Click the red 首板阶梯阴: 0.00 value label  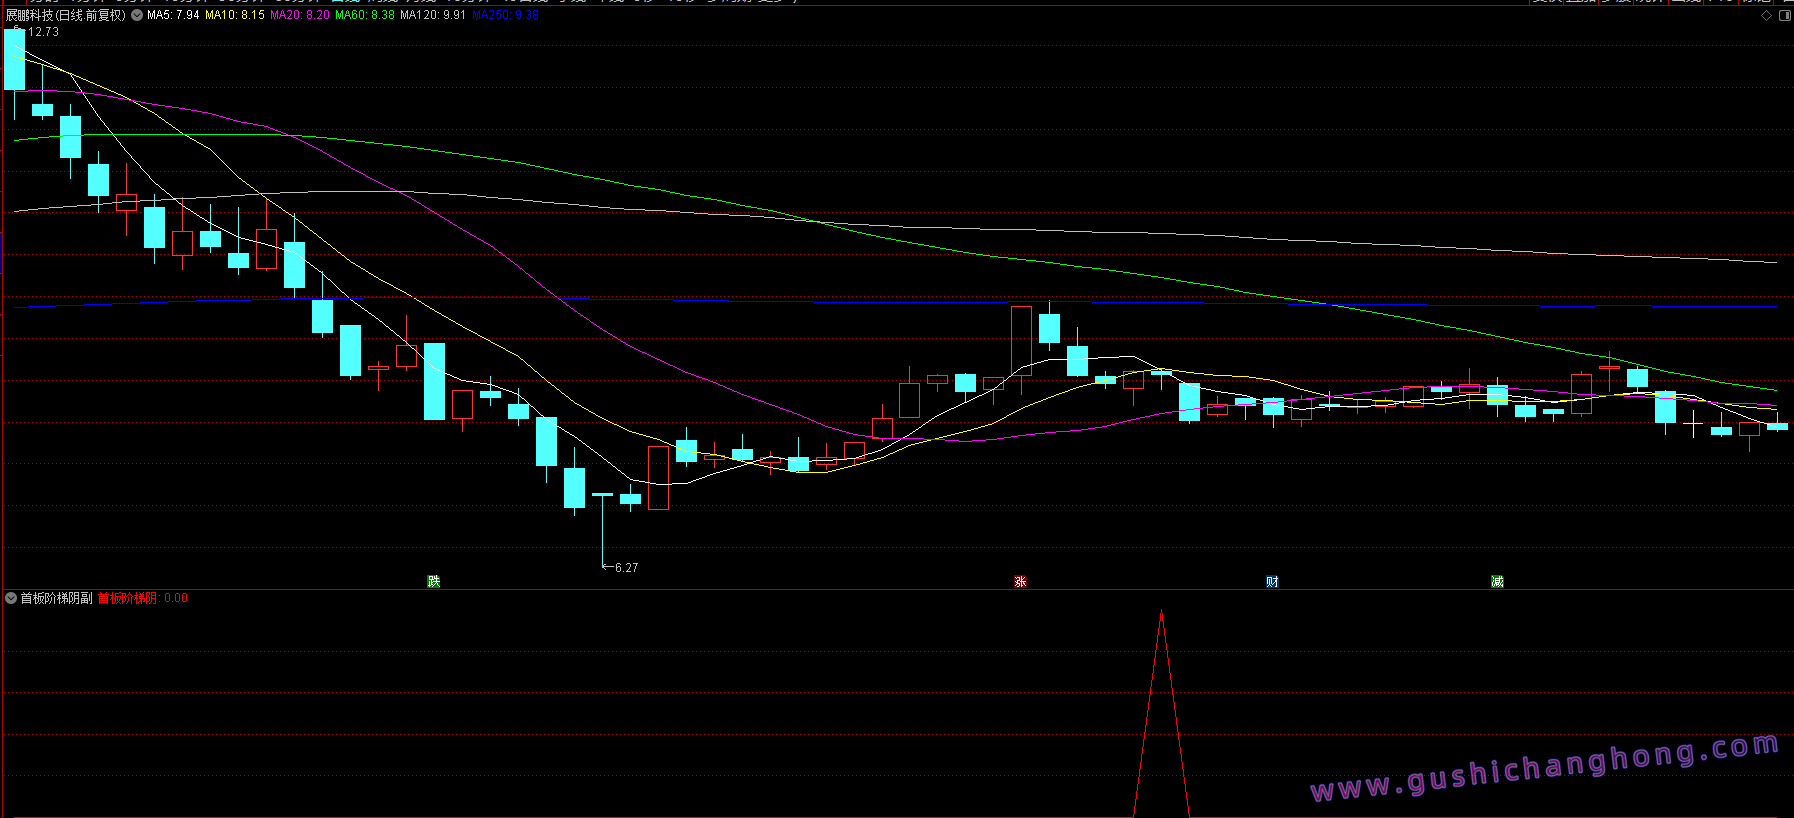[x=143, y=598]
